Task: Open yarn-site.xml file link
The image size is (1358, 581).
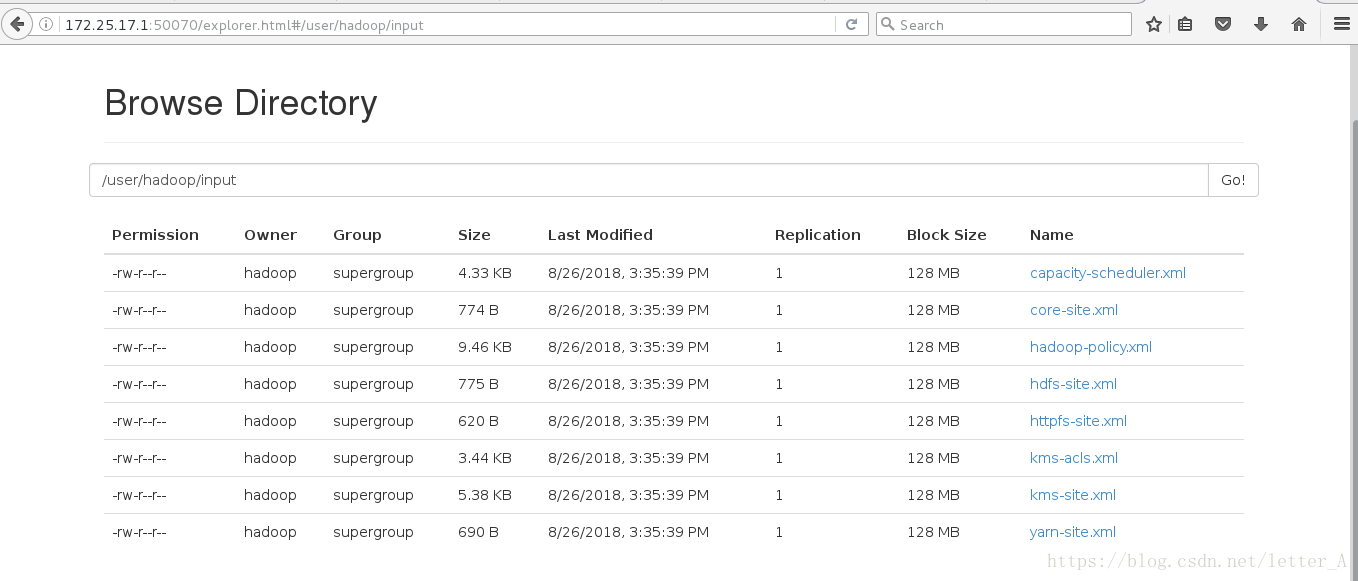Action: 1073,532
